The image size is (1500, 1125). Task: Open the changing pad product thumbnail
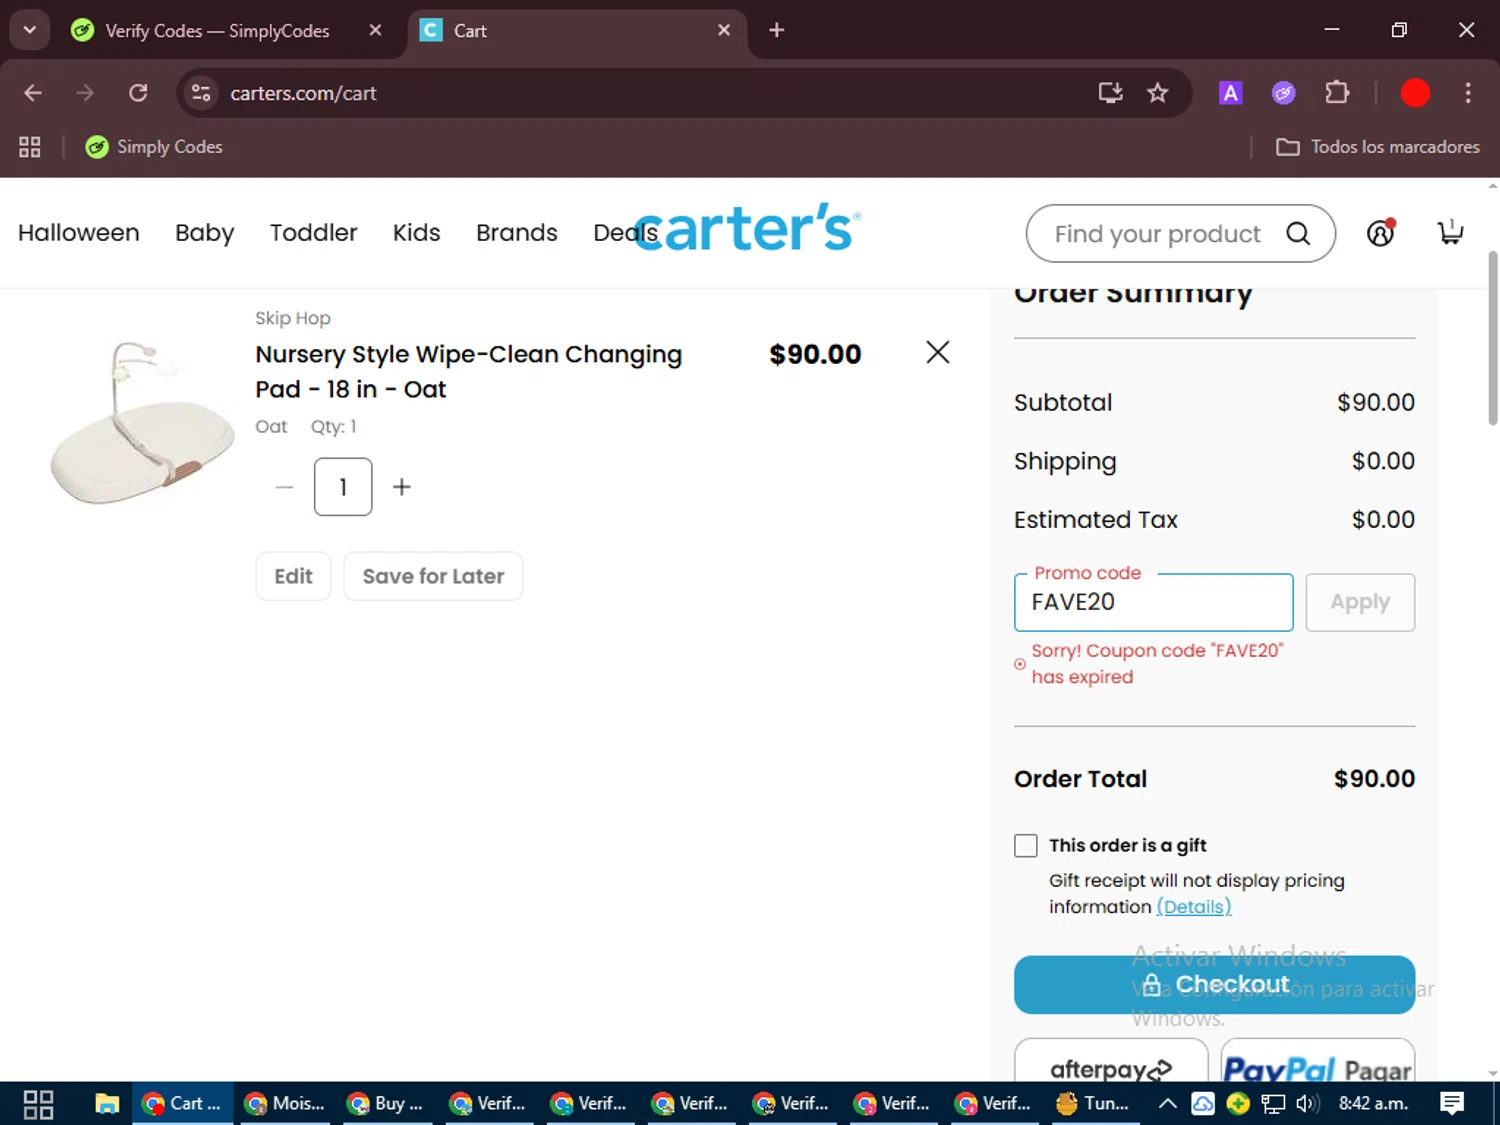(x=141, y=425)
